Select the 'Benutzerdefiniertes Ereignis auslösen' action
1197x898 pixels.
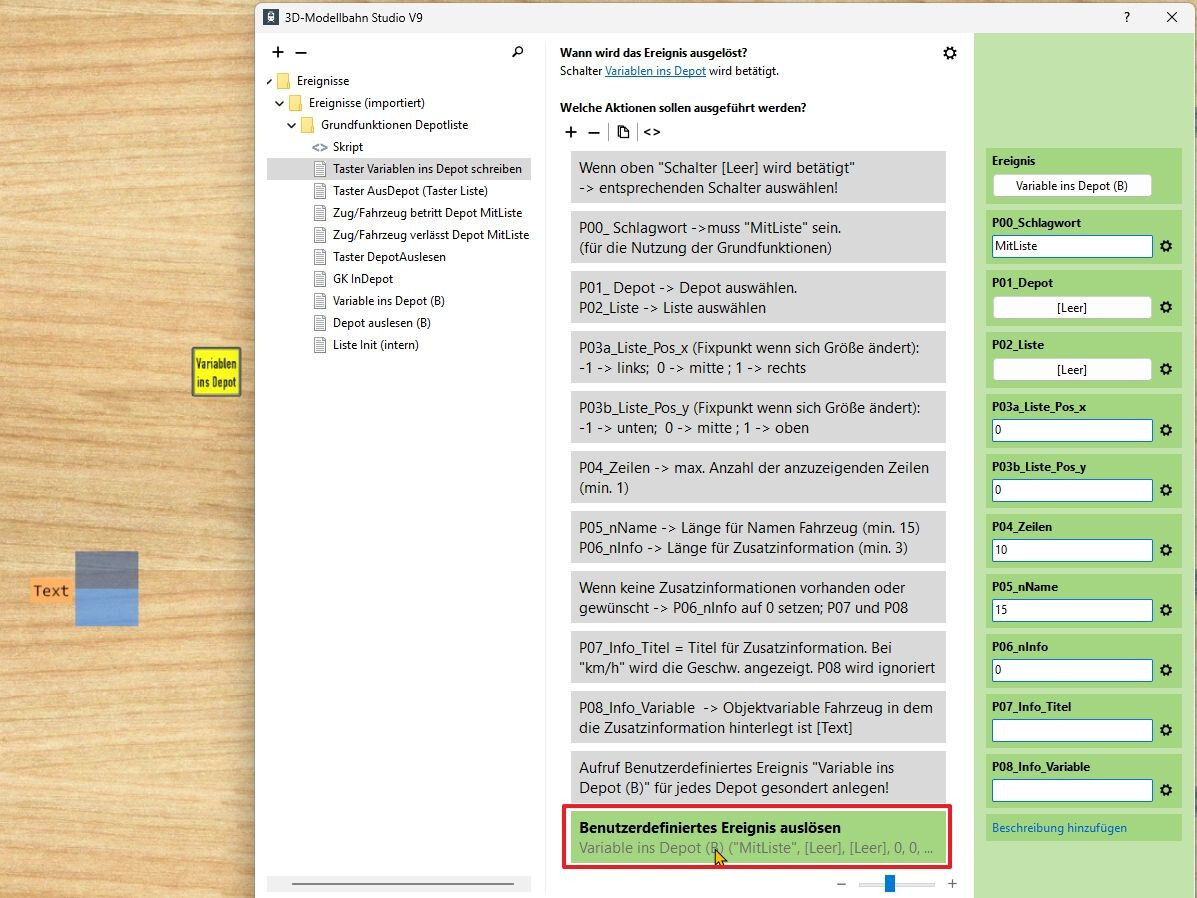coord(757,838)
